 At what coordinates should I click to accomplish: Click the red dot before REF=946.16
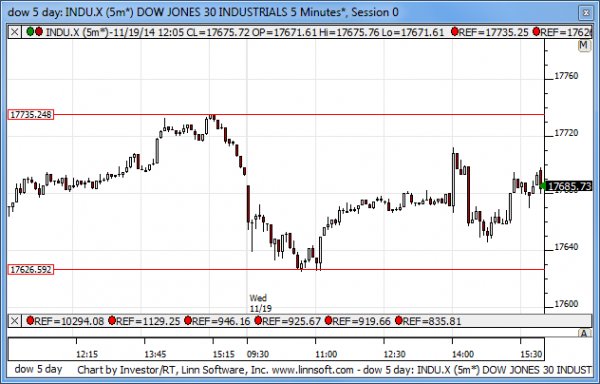[188, 321]
